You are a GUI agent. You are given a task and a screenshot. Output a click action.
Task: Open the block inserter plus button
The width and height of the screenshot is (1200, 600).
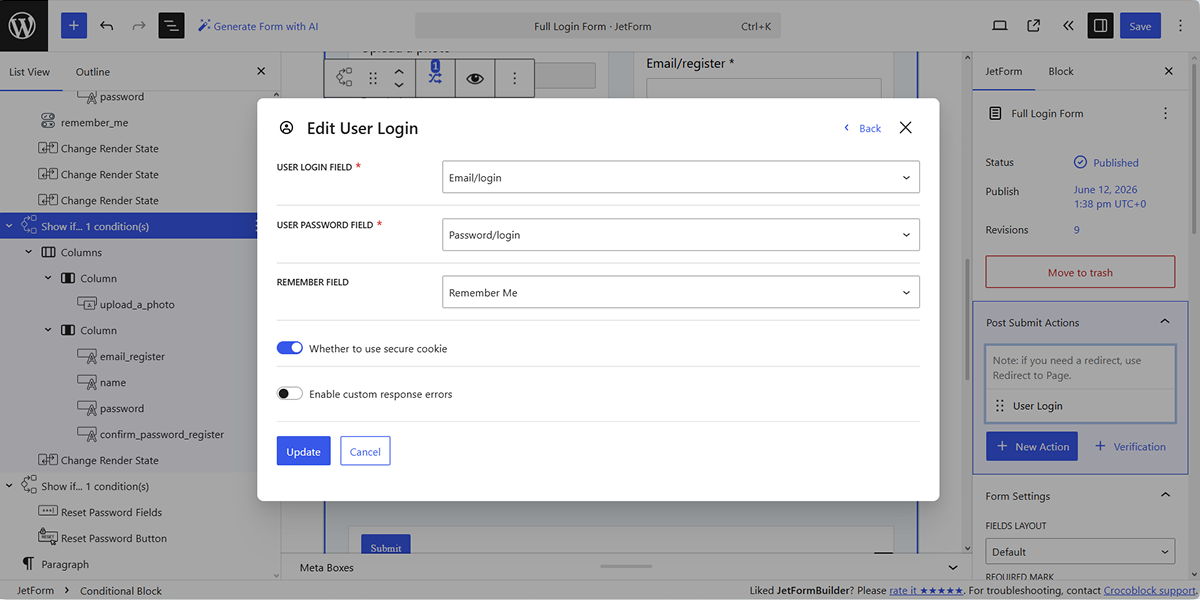tap(74, 26)
